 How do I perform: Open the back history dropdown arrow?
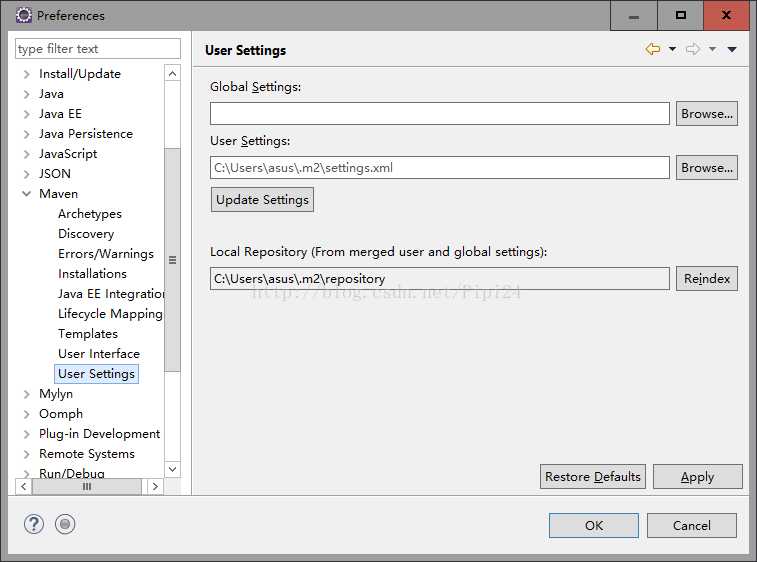pos(672,49)
